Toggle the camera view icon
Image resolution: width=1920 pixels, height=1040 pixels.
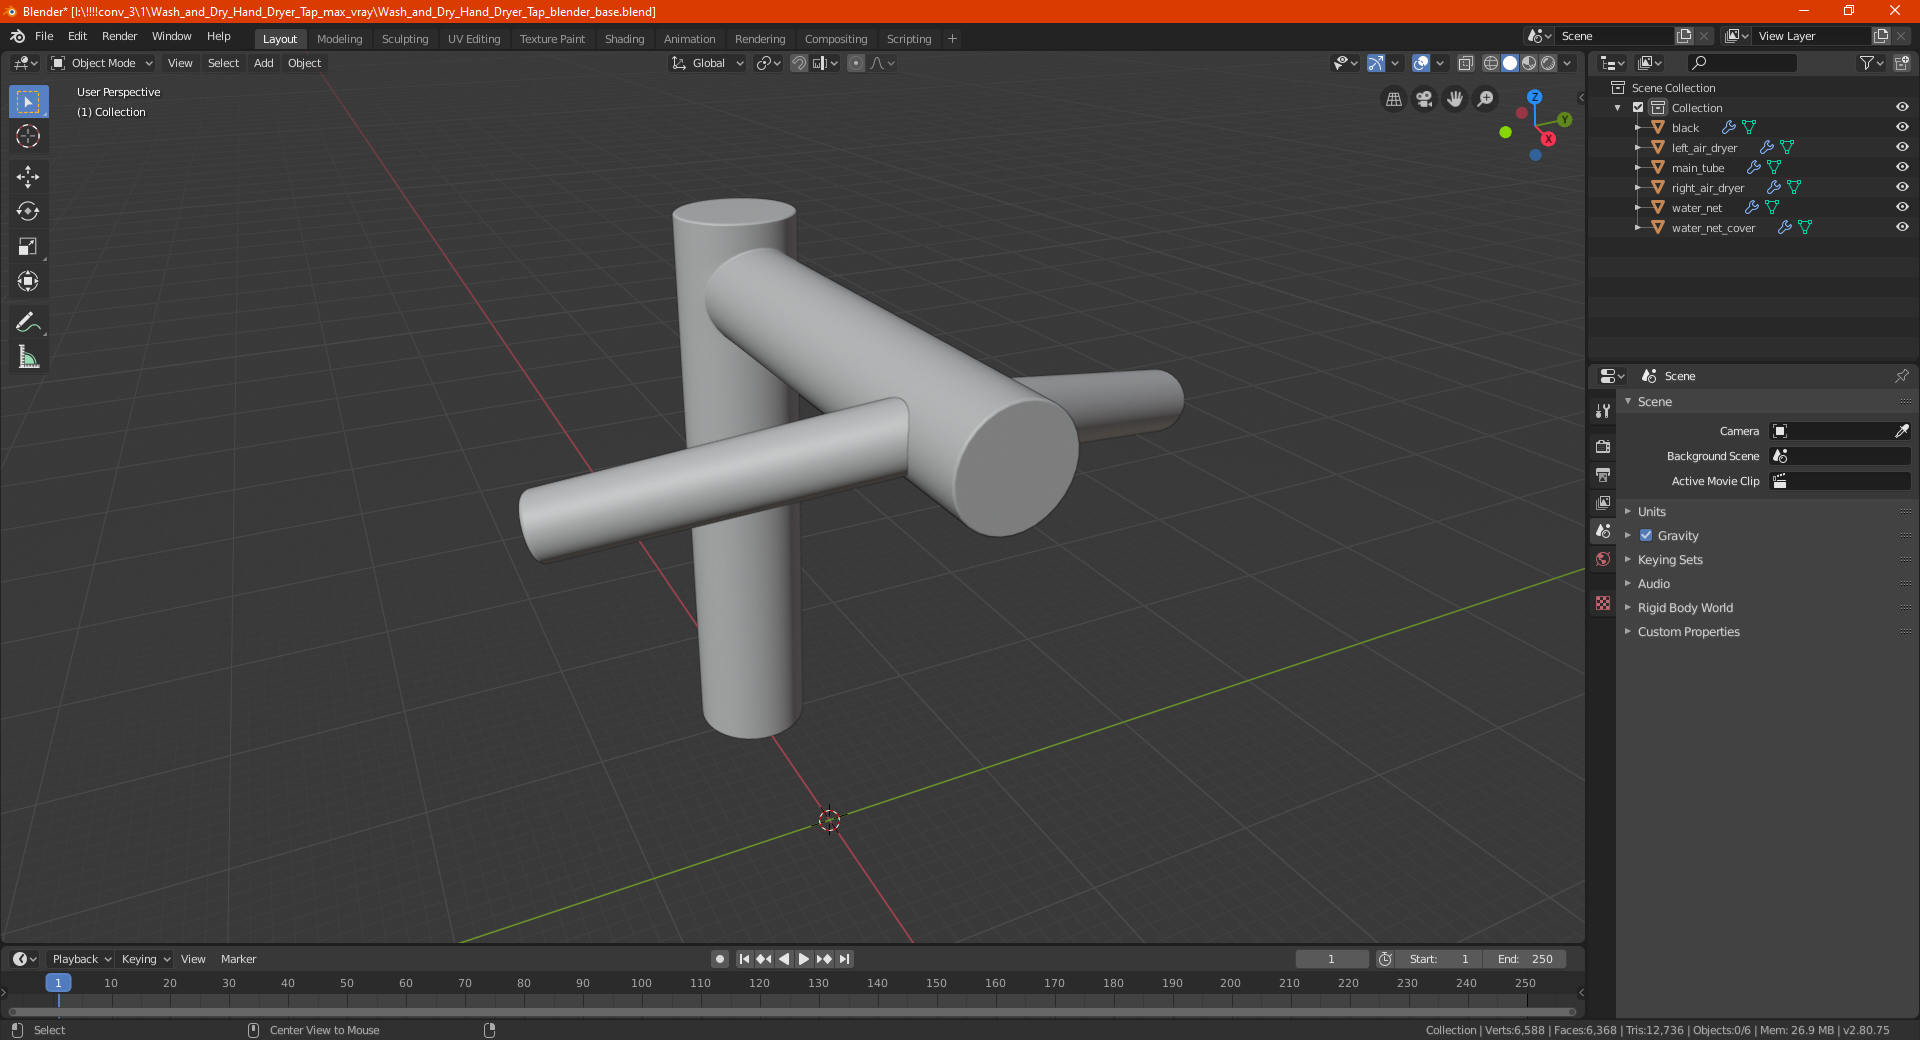pos(1424,99)
